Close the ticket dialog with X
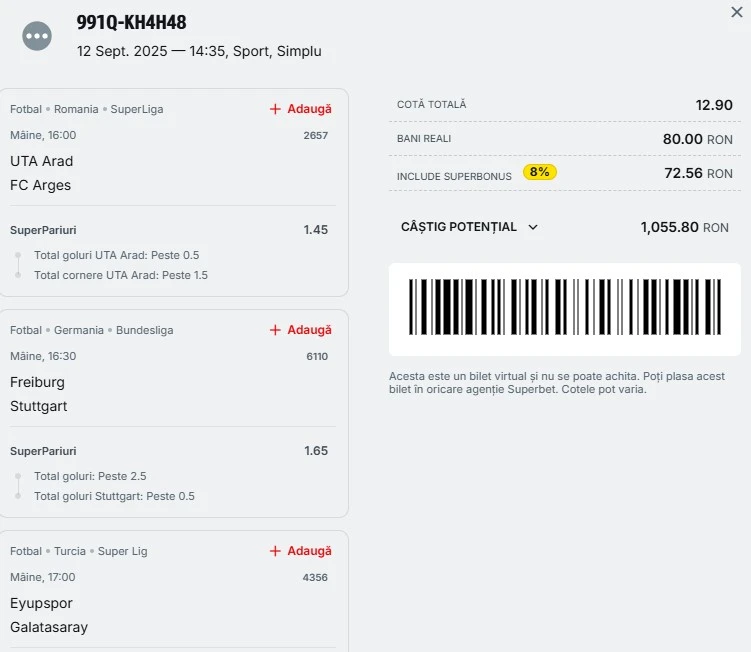 click(x=737, y=12)
